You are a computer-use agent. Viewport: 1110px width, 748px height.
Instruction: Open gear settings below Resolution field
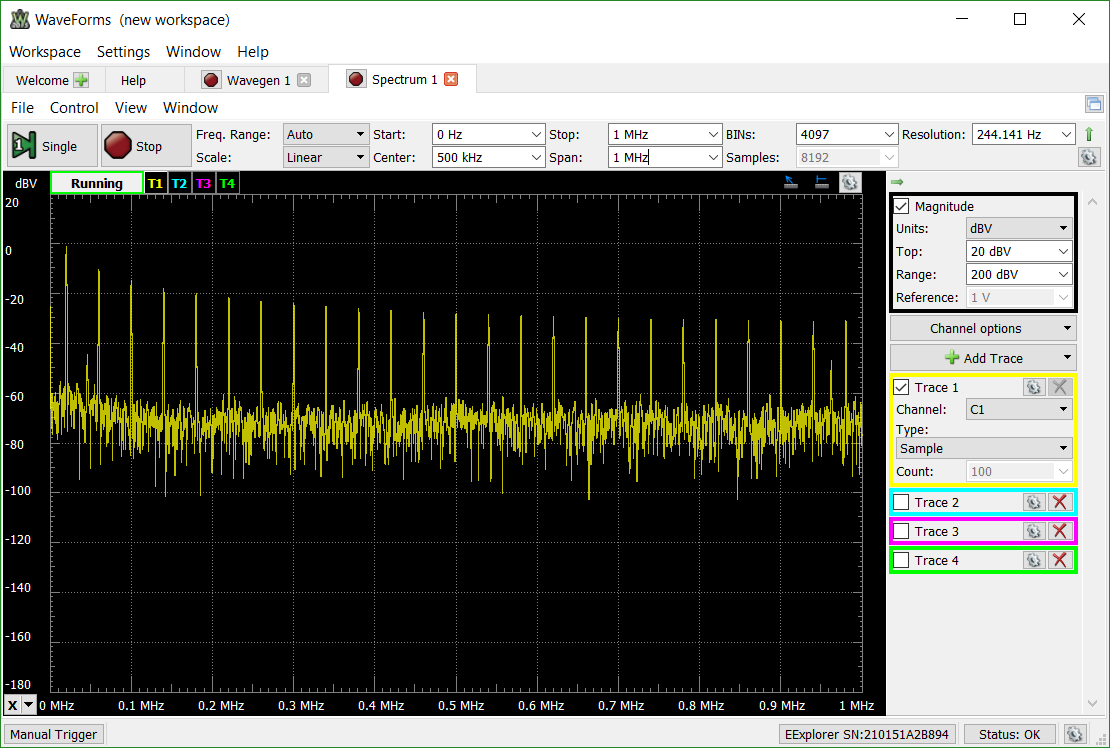point(1089,157)
